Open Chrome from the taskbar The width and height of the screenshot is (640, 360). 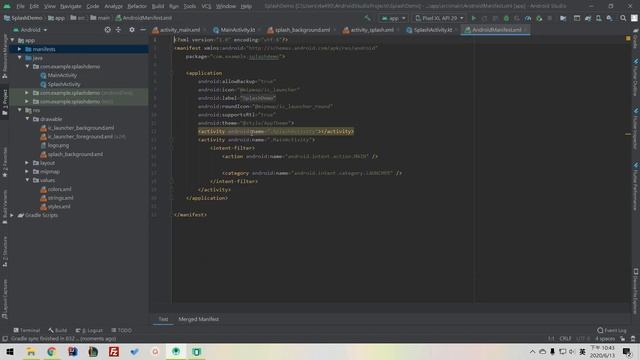click(x=51, y=351)
